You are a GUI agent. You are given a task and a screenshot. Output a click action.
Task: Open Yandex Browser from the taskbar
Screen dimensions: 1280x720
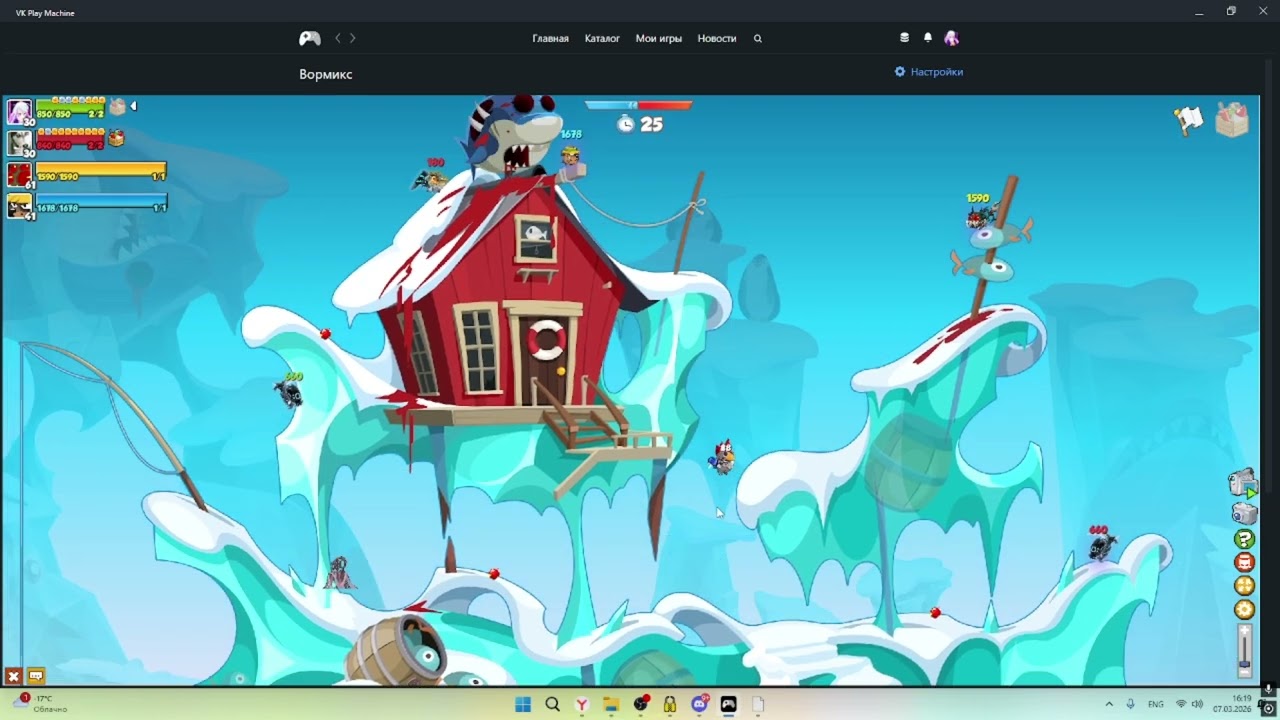(x=581, y=704)
